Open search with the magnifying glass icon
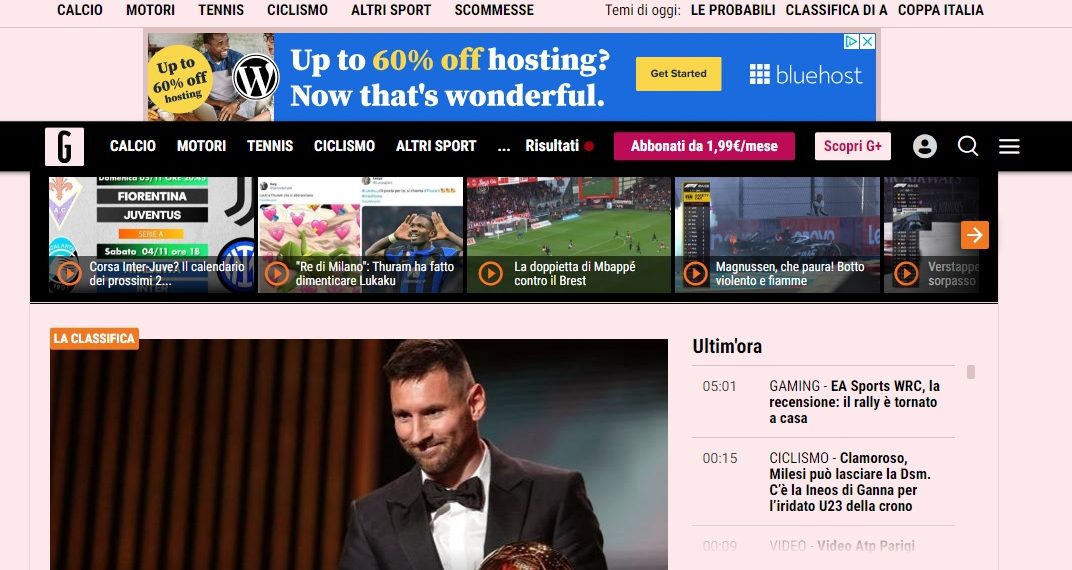The image size is (1072, 570). click(x=967, y=146)
